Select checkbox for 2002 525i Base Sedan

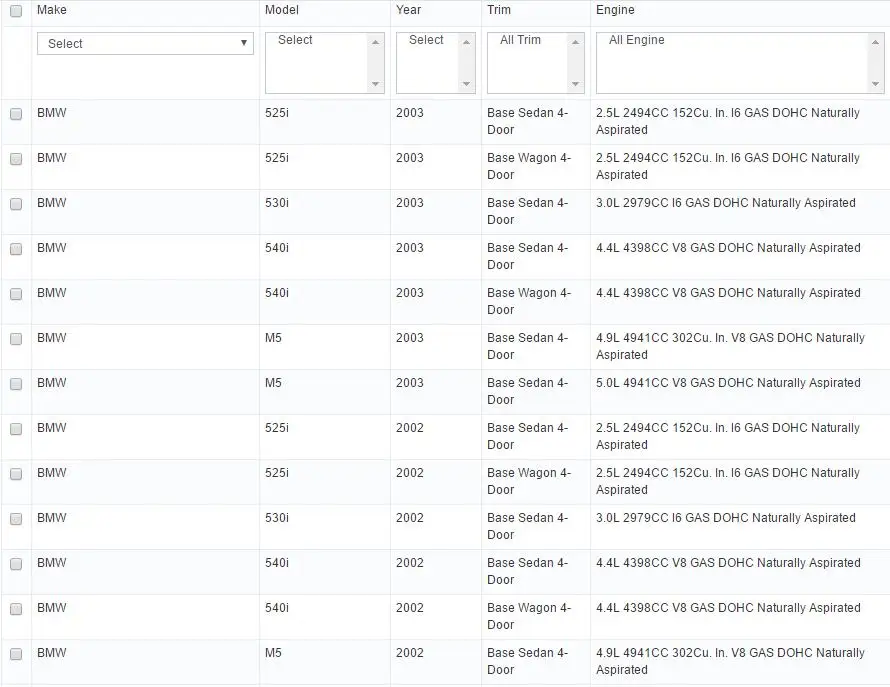pos(16,429)
